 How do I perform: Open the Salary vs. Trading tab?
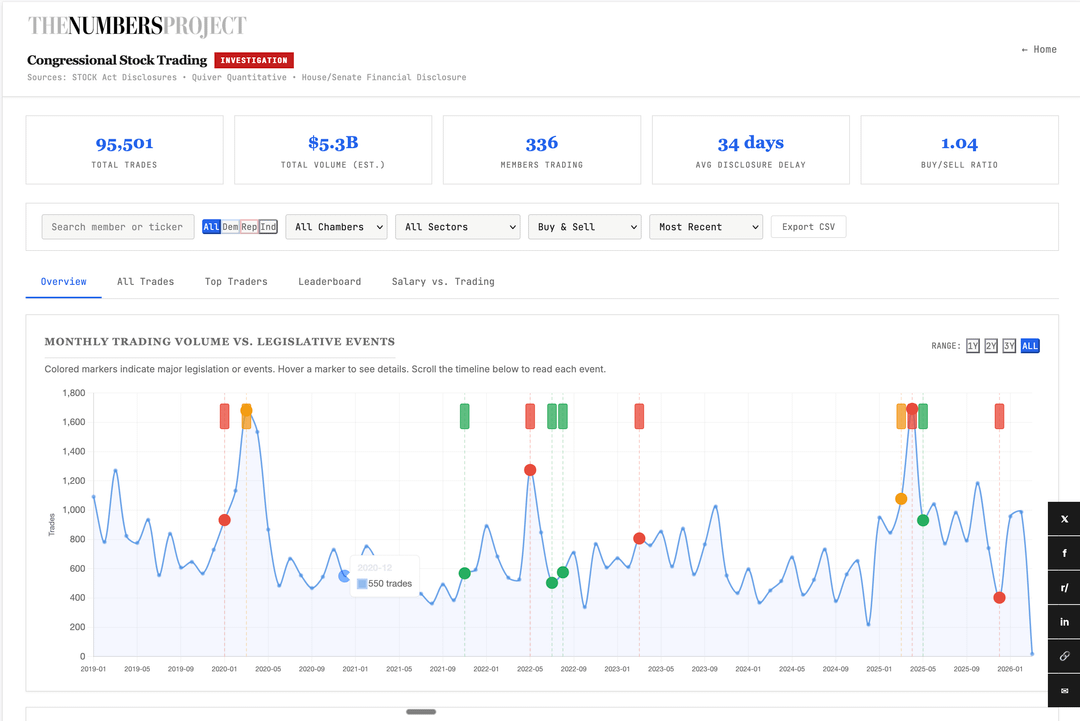point(442,282)
